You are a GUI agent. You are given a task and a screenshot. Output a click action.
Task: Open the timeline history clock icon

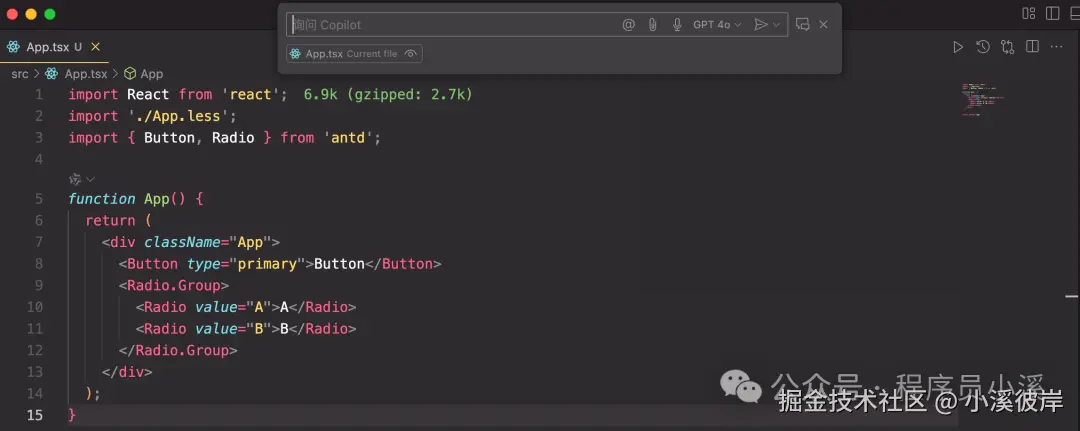(x=983, y=47)
